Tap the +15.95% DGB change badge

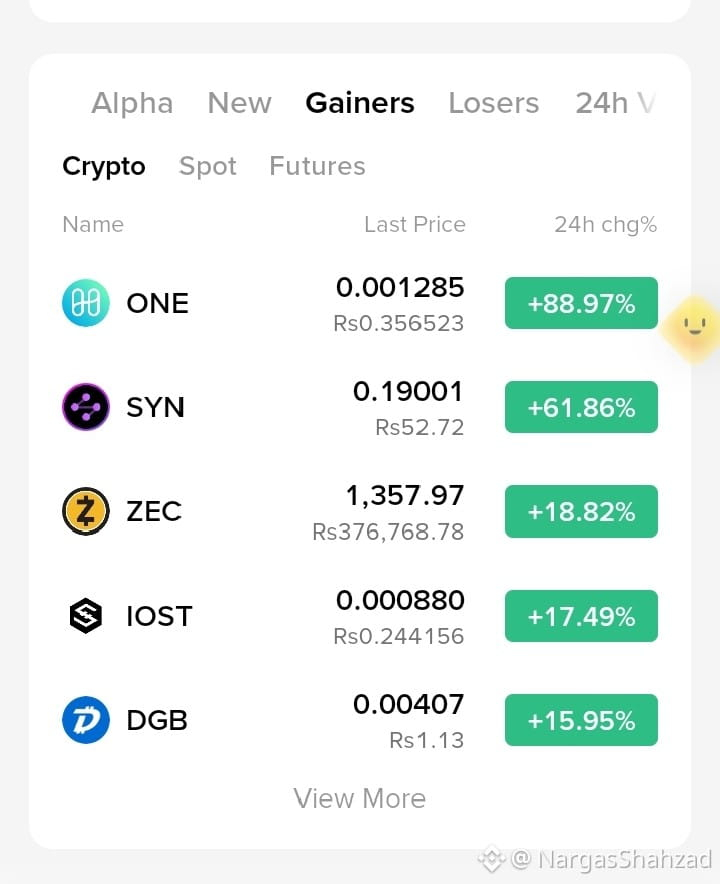(x=581, y=720)
